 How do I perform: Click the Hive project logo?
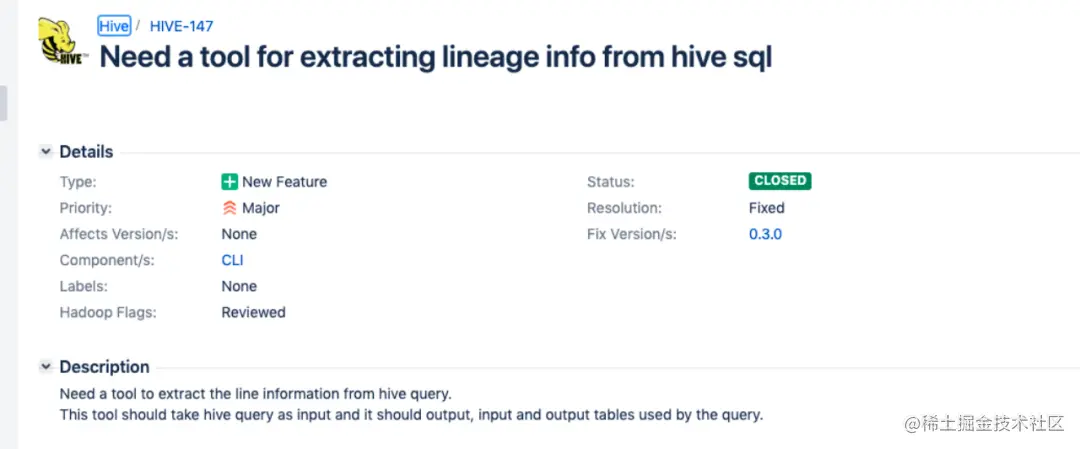[62, 44]
